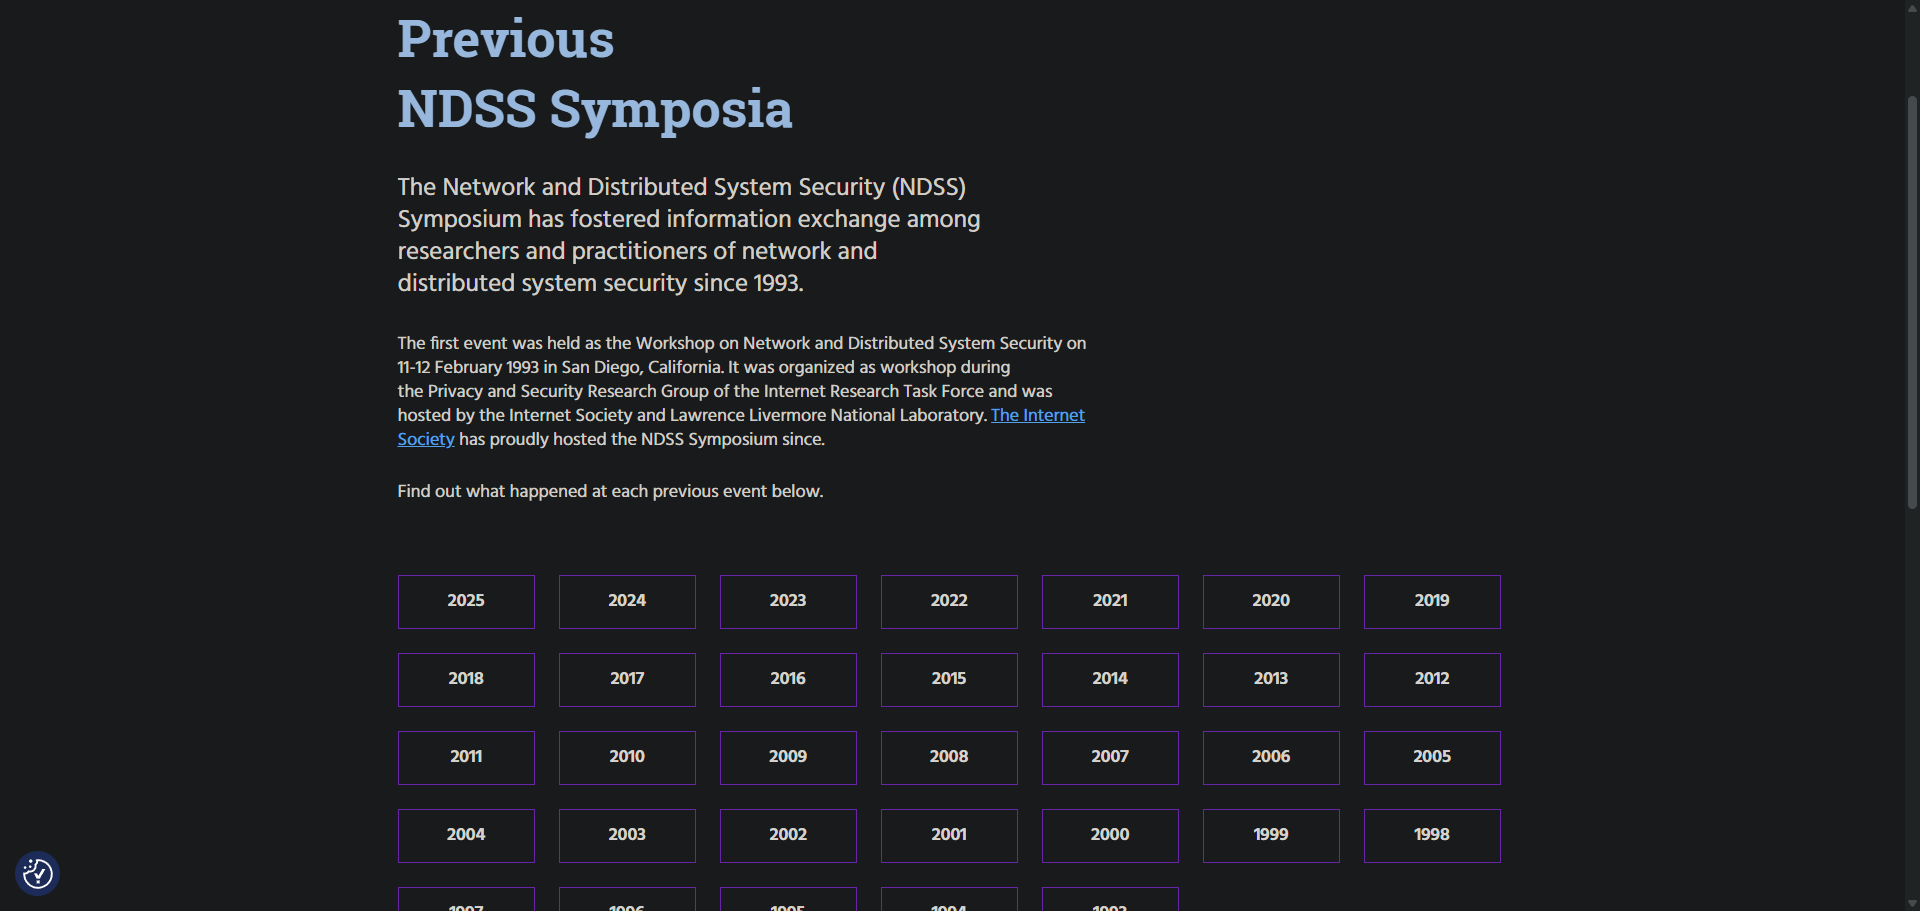Select the 2007 symposium button
The image size is (1920, 911).
coord(1110,757)
